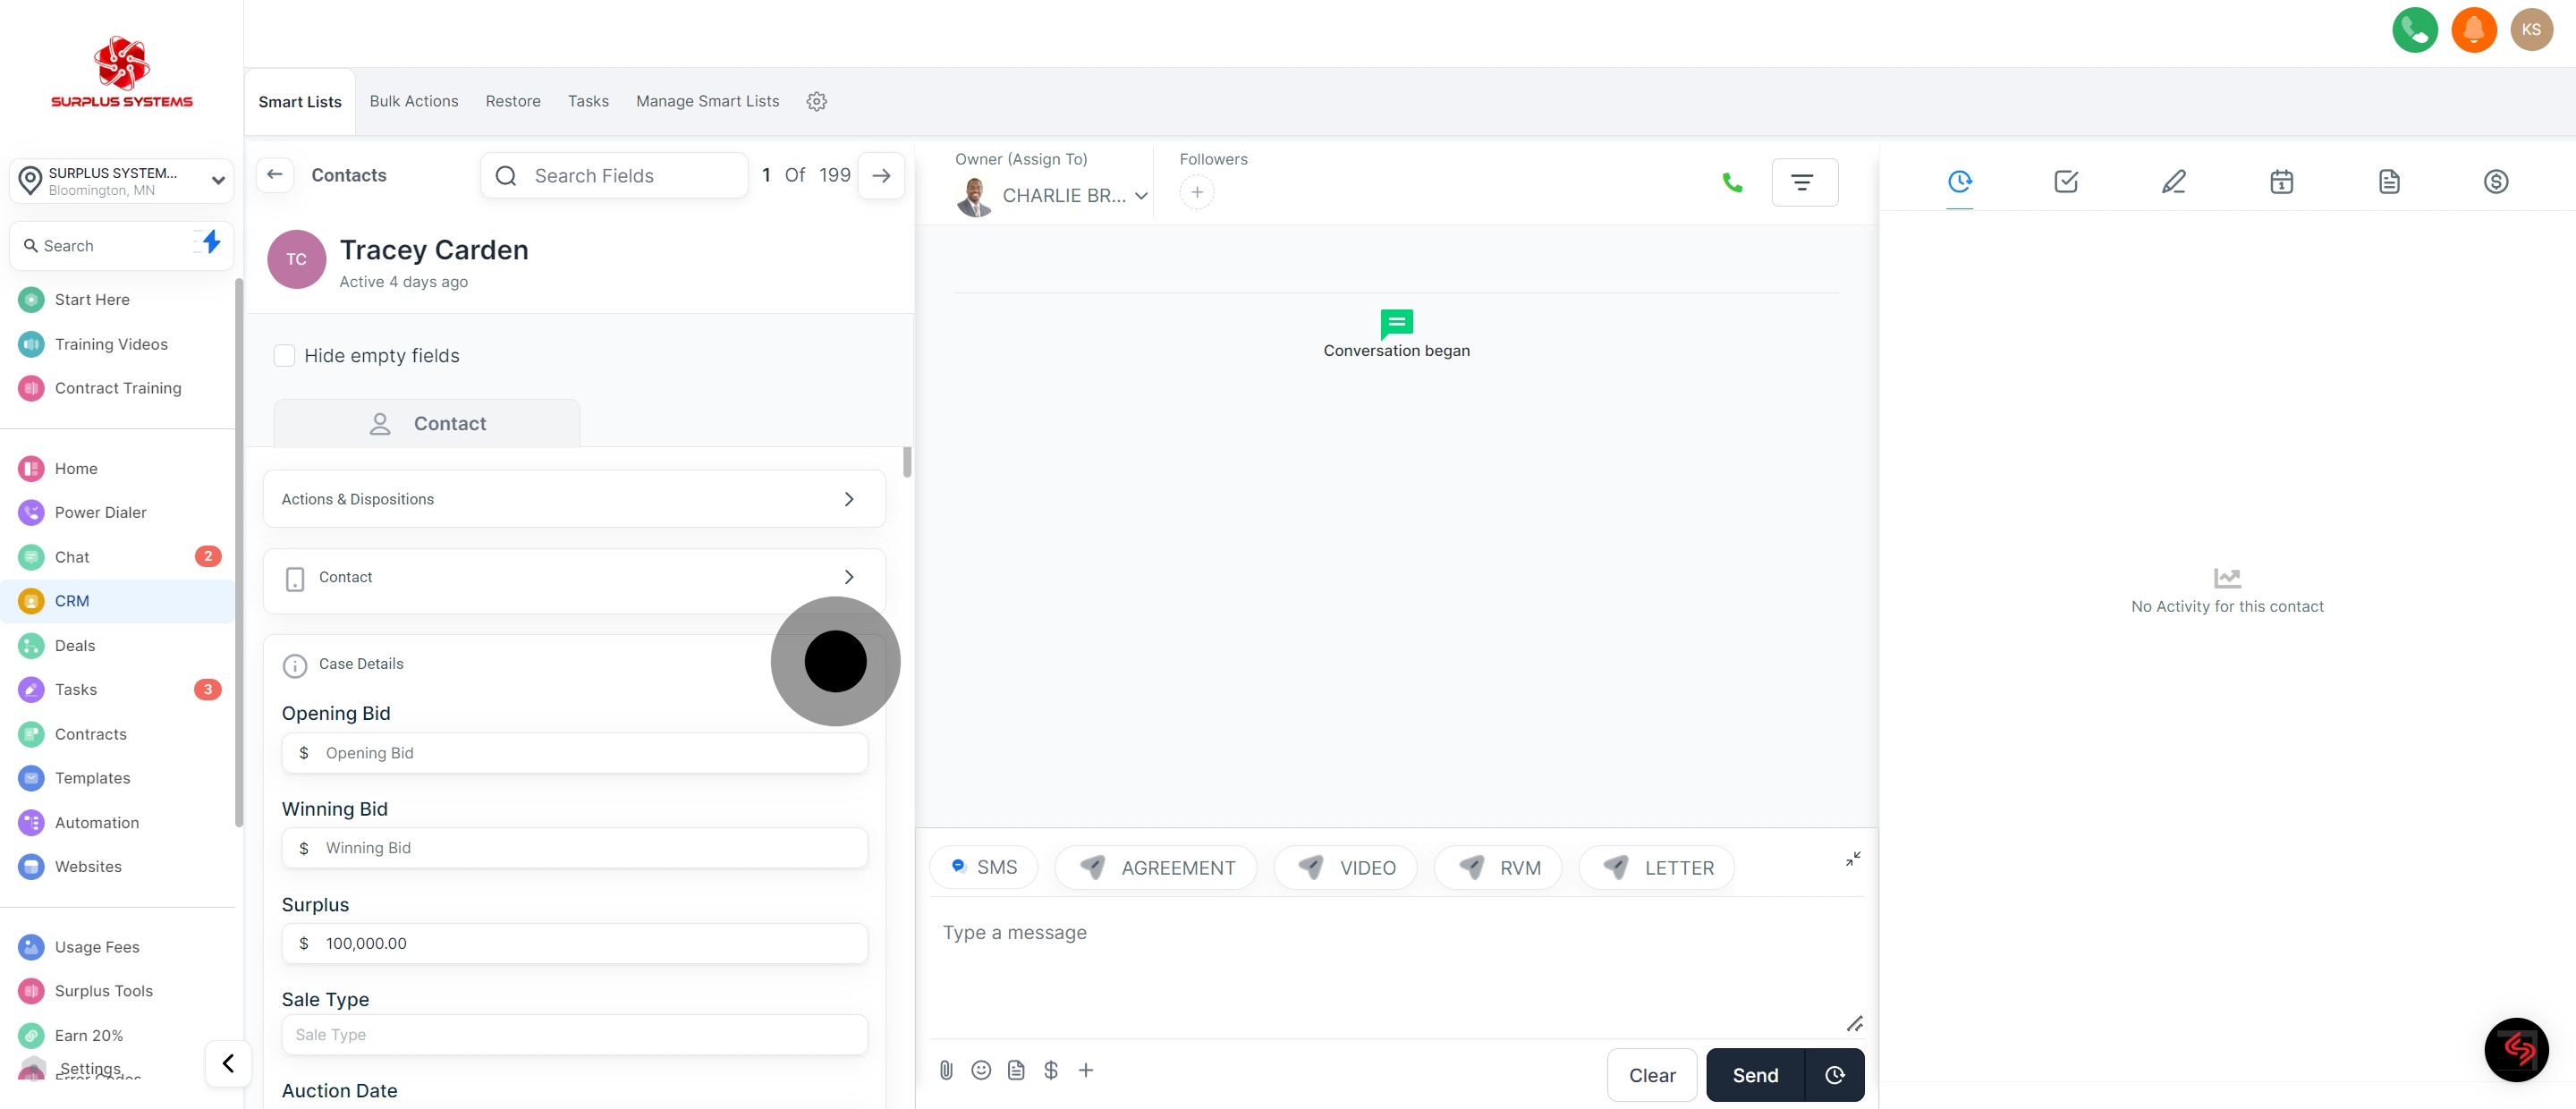Viewport: 2576px width, 1109px height.
Task: Open the Smart Lists settings gear
Action: click(816, 101)
